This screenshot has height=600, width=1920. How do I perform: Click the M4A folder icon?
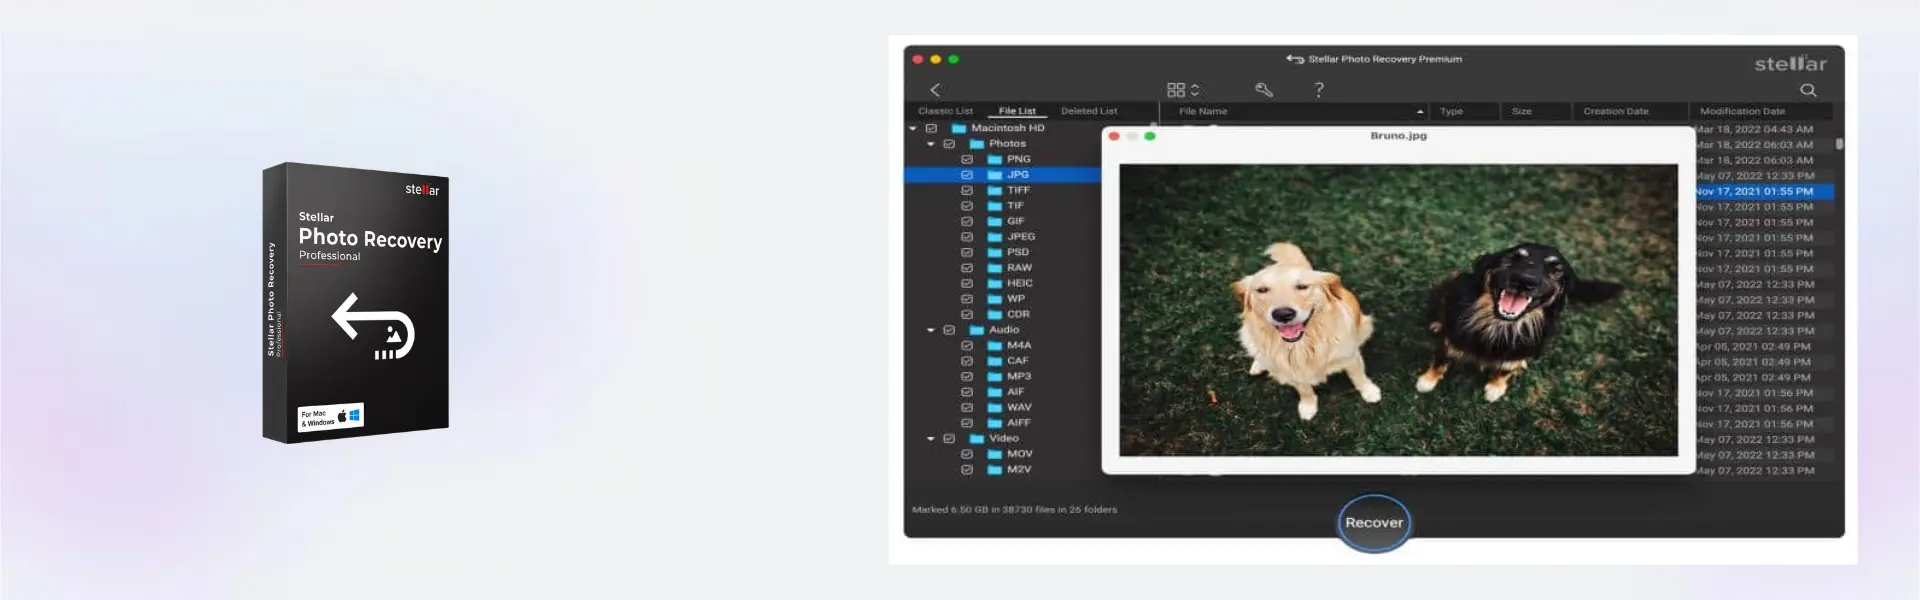[x=995, y=345]
